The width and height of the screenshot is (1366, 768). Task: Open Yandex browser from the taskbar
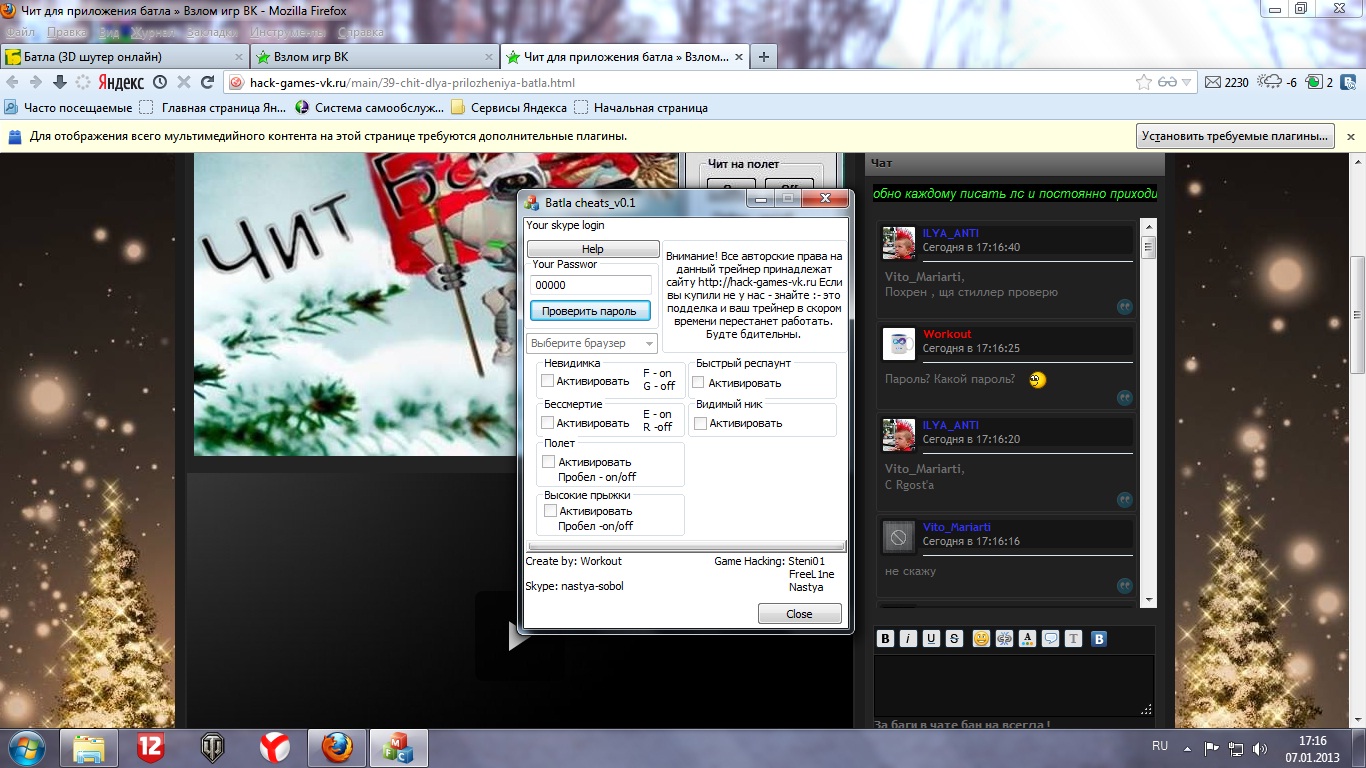[x=275, y=747]
